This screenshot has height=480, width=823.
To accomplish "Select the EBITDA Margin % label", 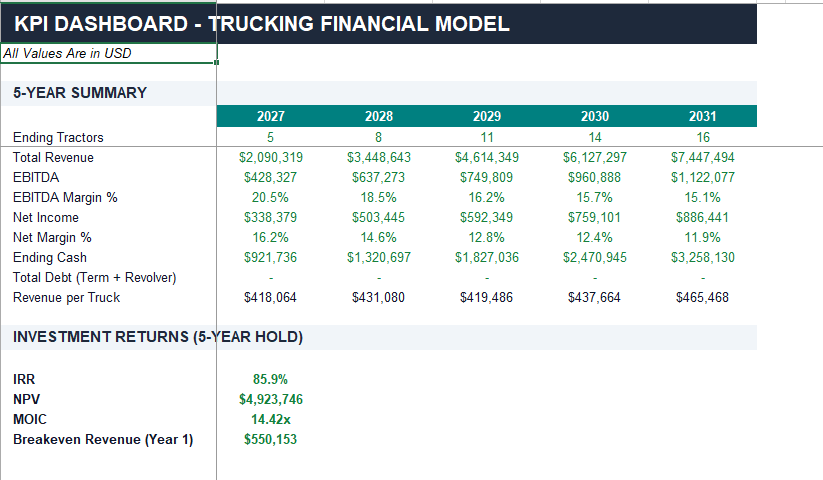I will click(x=65, y=197).
